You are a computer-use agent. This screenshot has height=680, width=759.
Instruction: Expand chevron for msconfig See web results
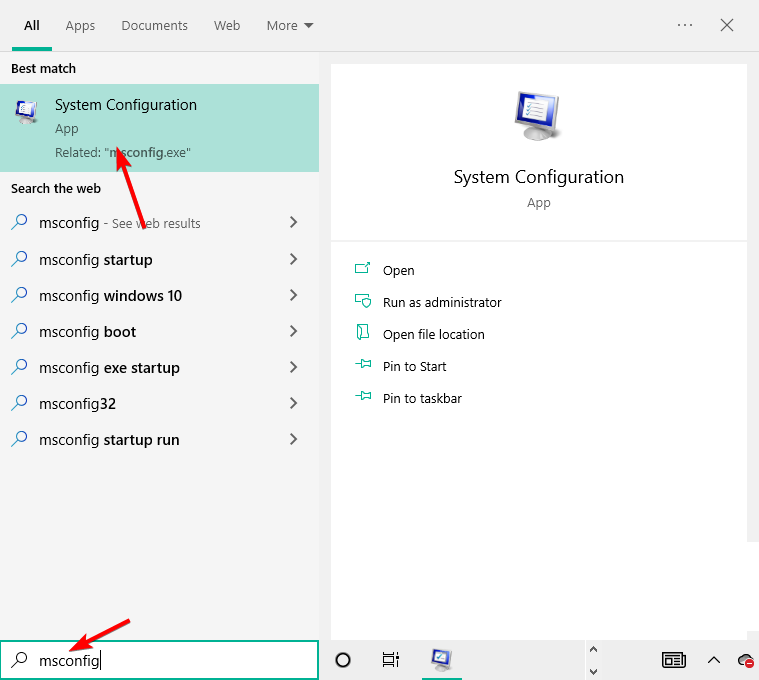coord(293,222)
